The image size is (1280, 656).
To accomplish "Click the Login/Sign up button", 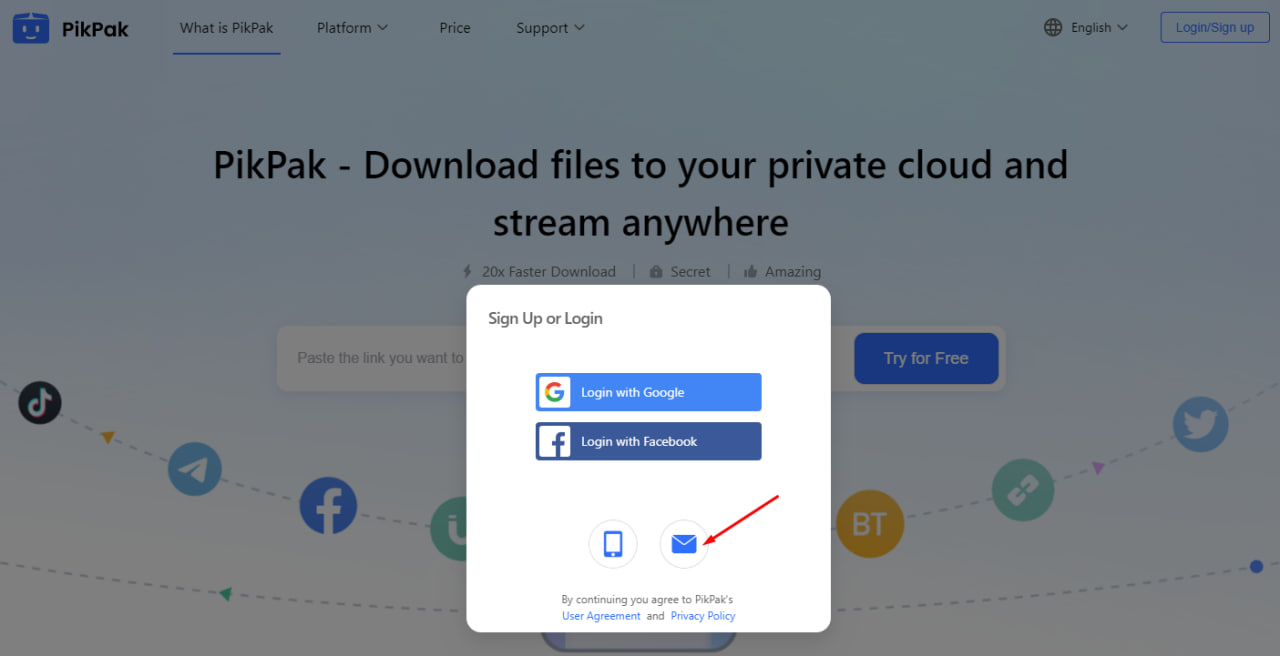I will [1214, 27].
